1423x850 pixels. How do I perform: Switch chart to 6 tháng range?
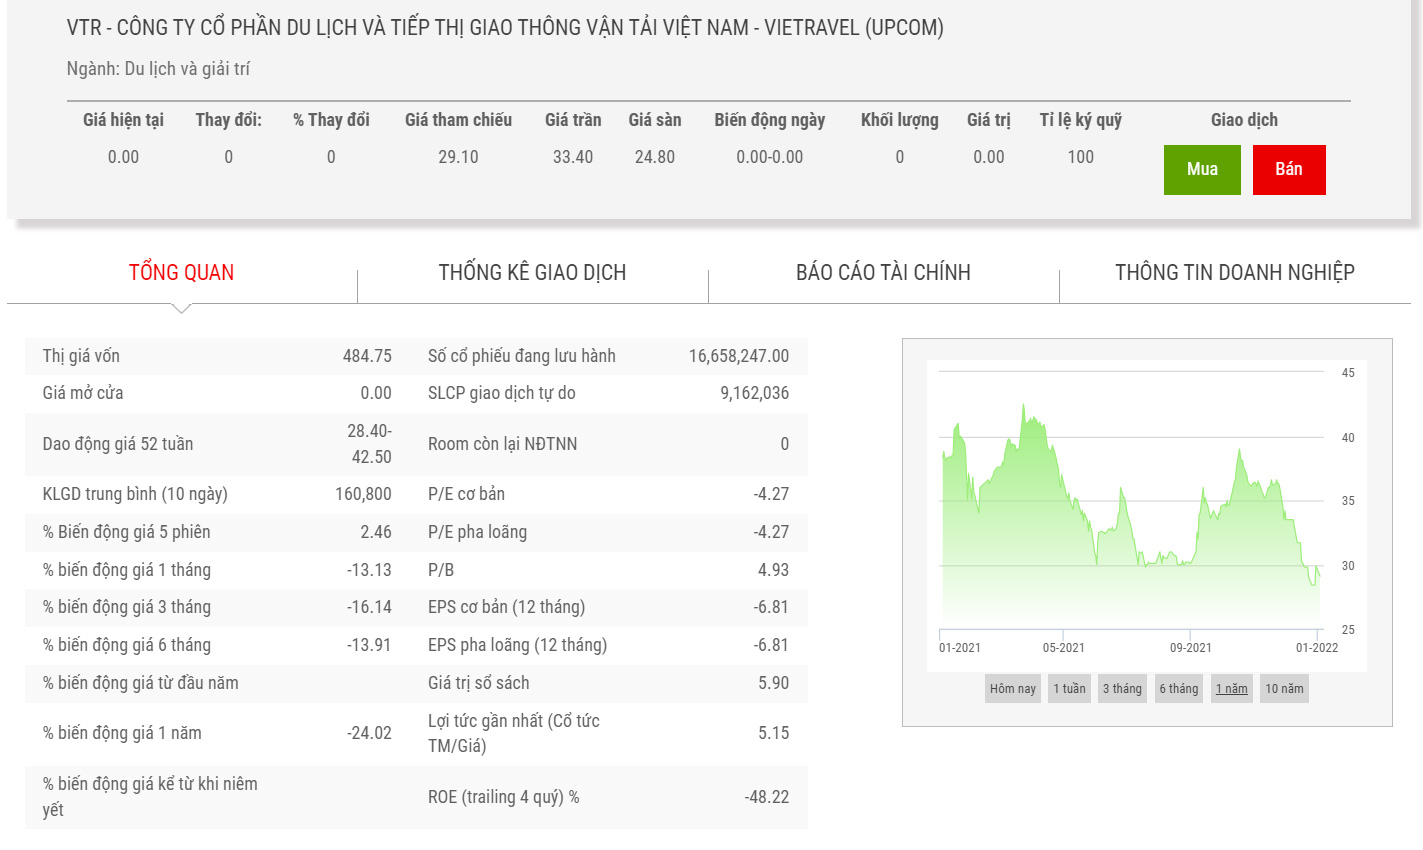(1178, 689)
